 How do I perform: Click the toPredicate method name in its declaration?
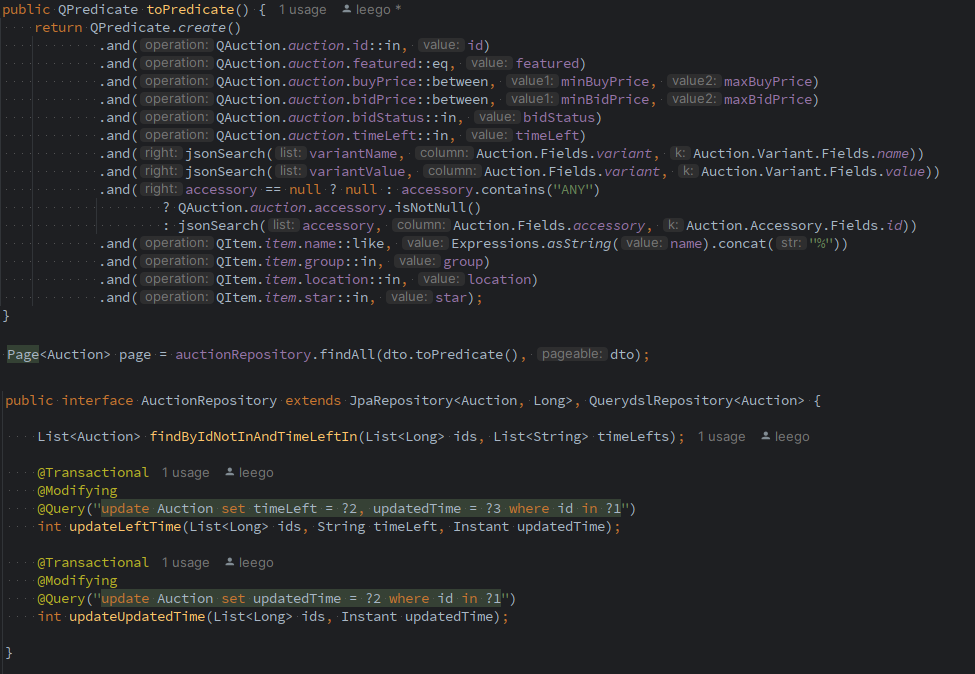click(x=190, y=10)
